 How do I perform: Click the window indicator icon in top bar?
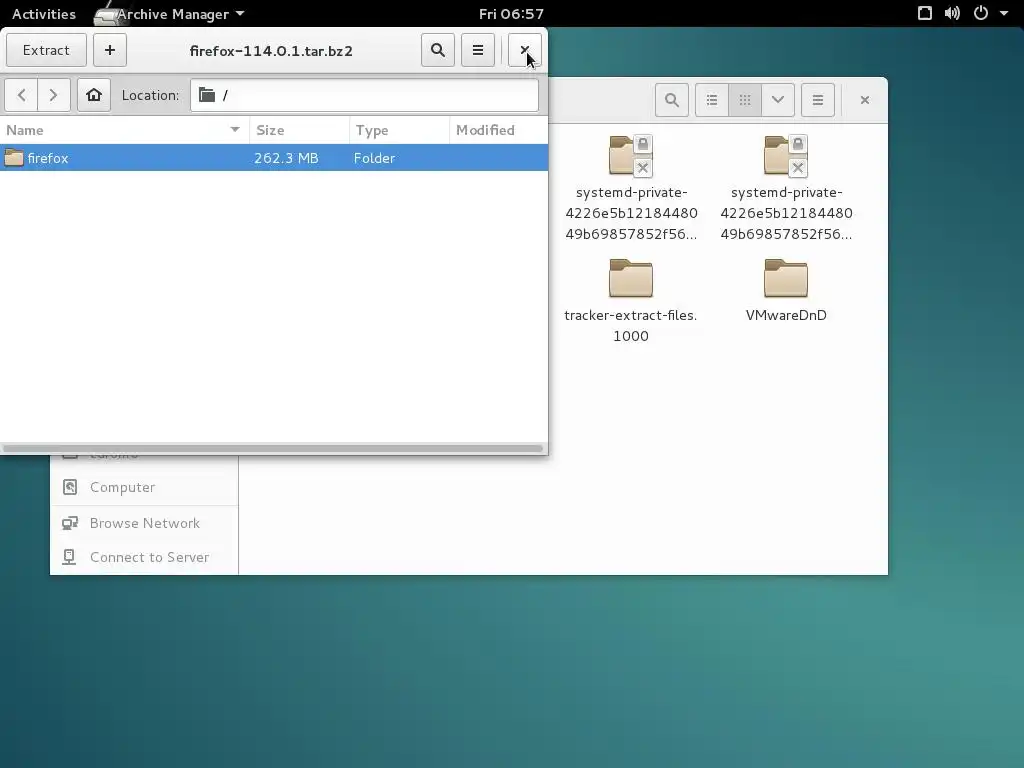[925, 14]
